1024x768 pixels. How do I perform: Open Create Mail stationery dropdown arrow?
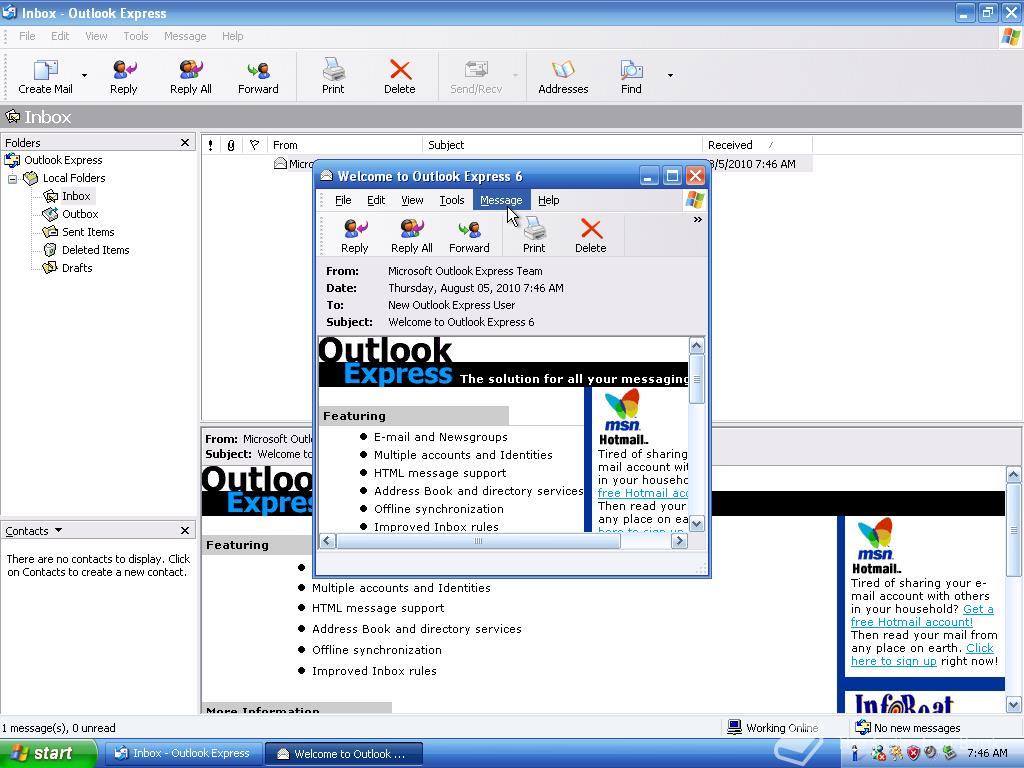[84, 76]
